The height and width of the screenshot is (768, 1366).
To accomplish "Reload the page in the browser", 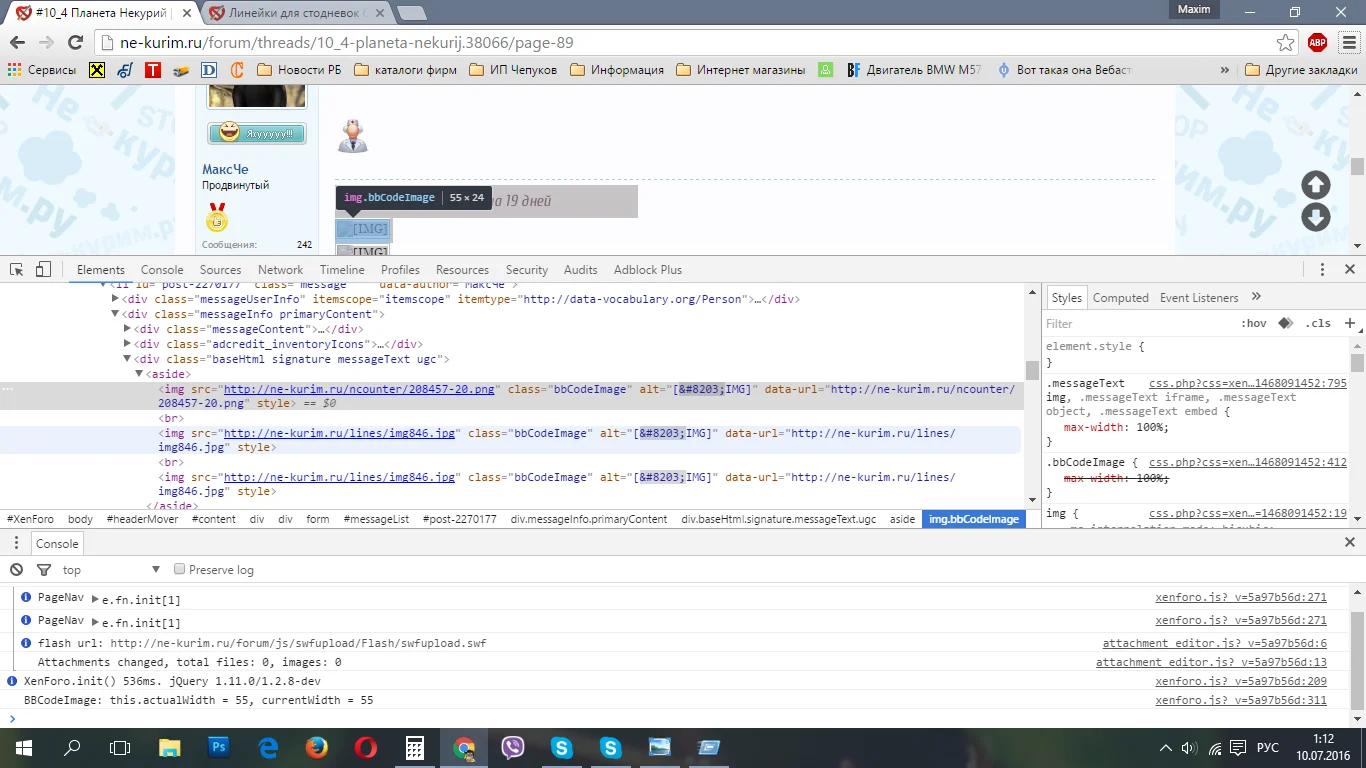I will tap(75, 43).
